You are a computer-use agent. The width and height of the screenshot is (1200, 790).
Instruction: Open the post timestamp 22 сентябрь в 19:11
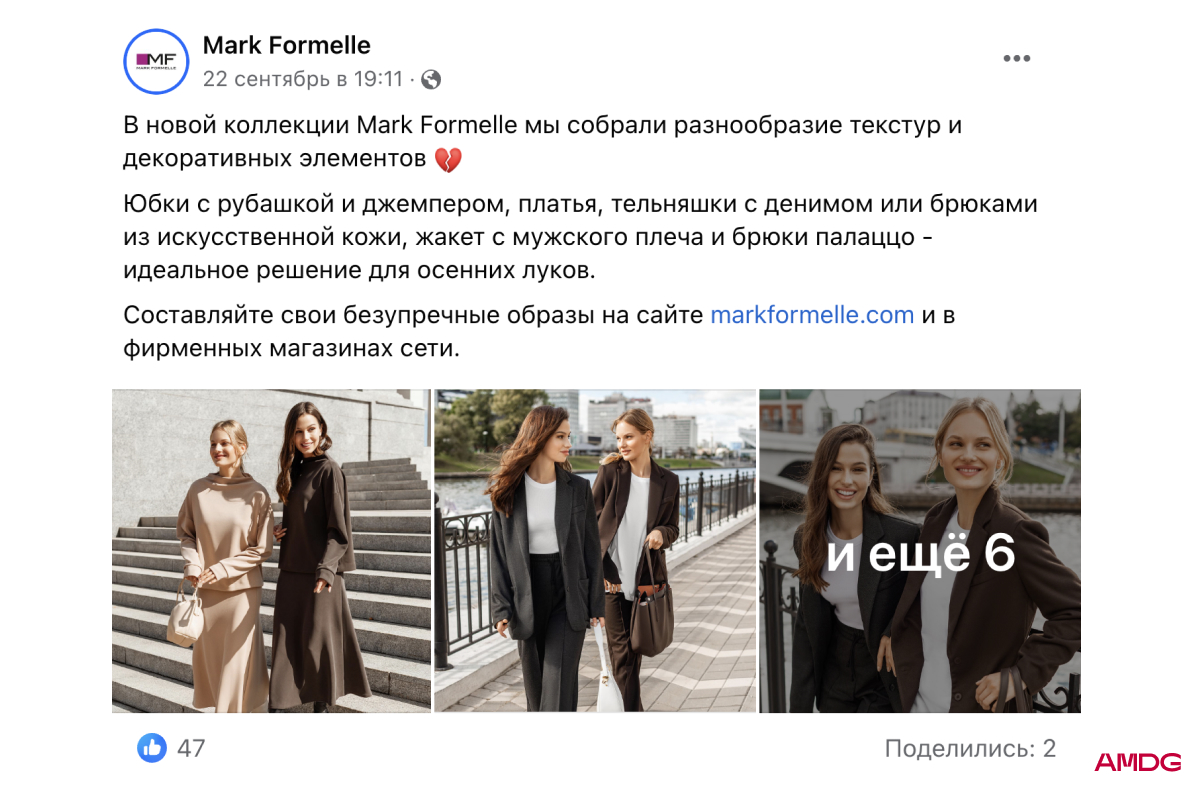[303, 79]
